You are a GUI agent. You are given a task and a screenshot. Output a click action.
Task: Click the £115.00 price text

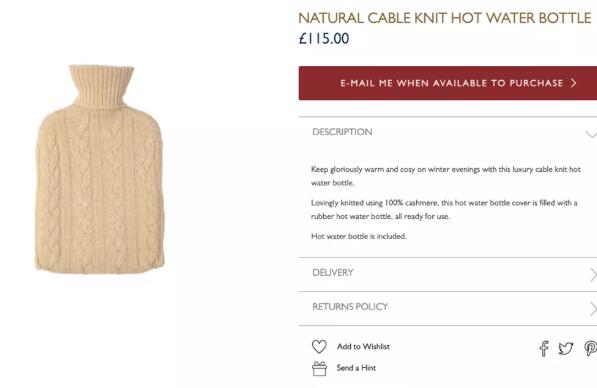click(x=324, y=38)
